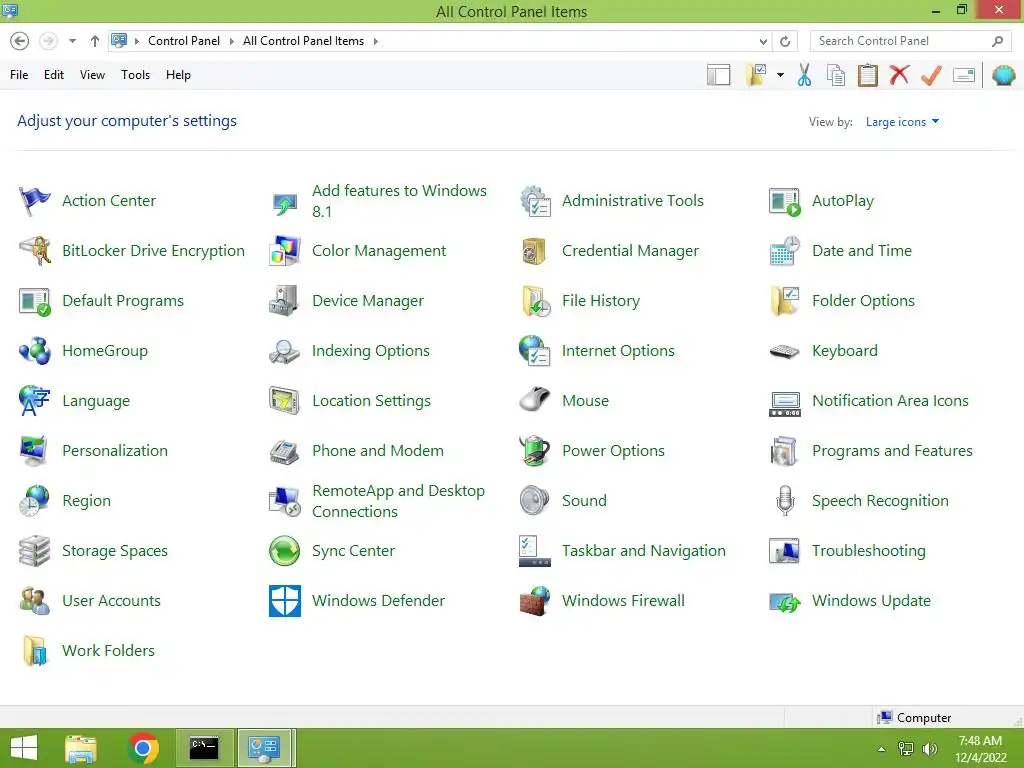Open the Power Options battery icon
1024x768 pixels.
click(535, 451)
